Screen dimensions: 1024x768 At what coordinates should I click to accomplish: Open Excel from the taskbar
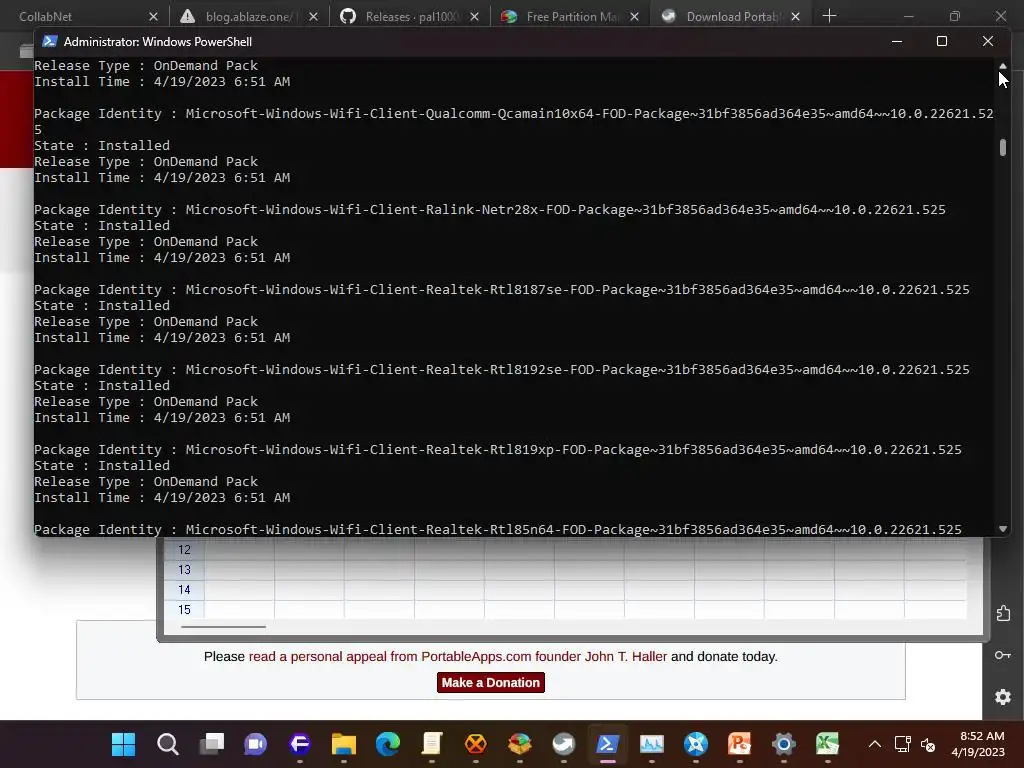pos(827,744)
